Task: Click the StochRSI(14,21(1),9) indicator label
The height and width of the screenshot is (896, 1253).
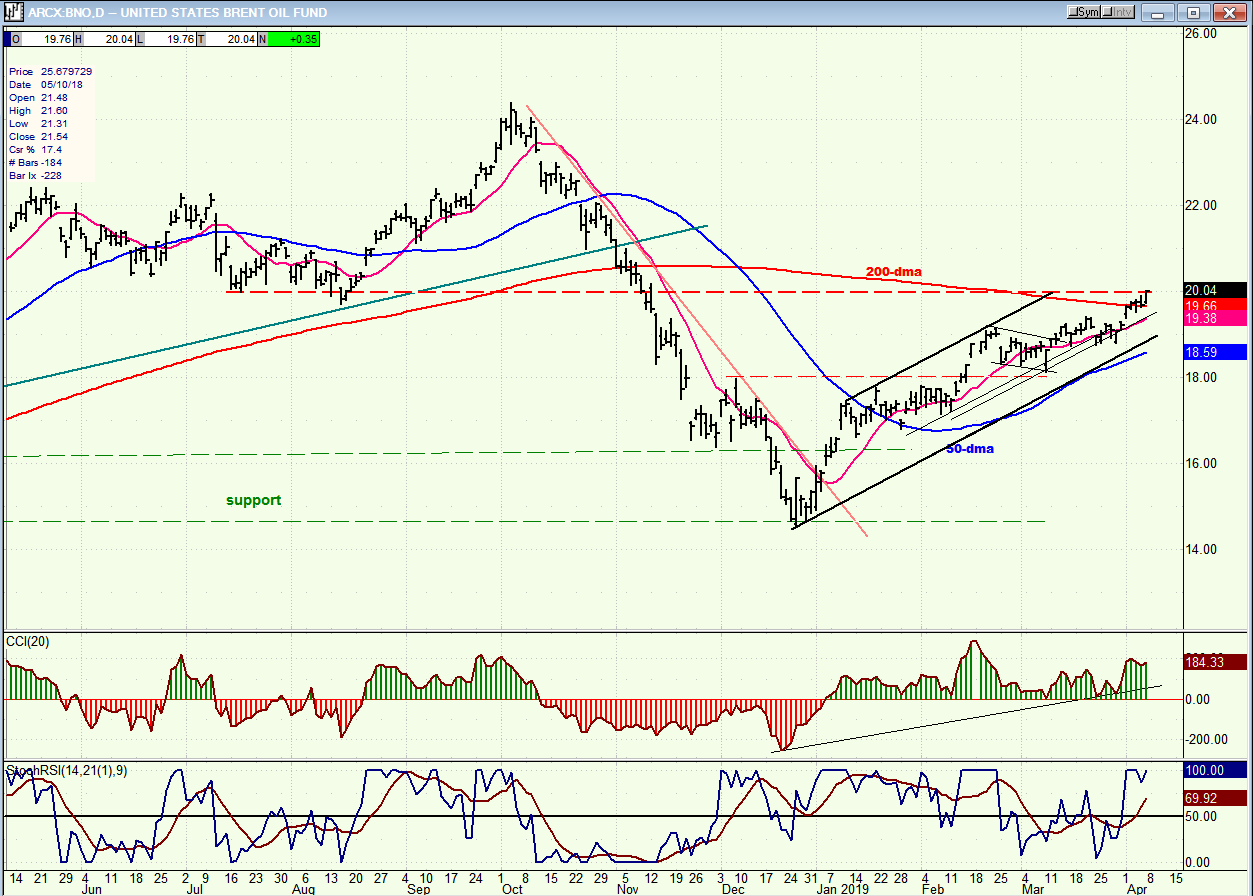Action: 65,772
